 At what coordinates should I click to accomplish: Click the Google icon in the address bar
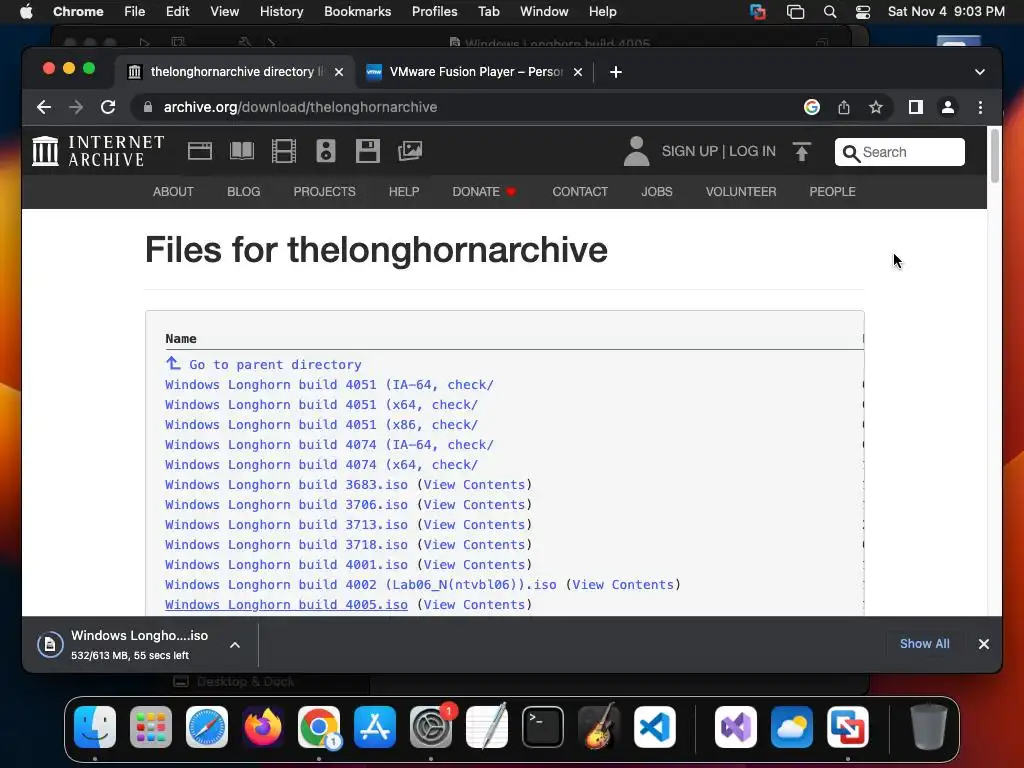(812, 107)
